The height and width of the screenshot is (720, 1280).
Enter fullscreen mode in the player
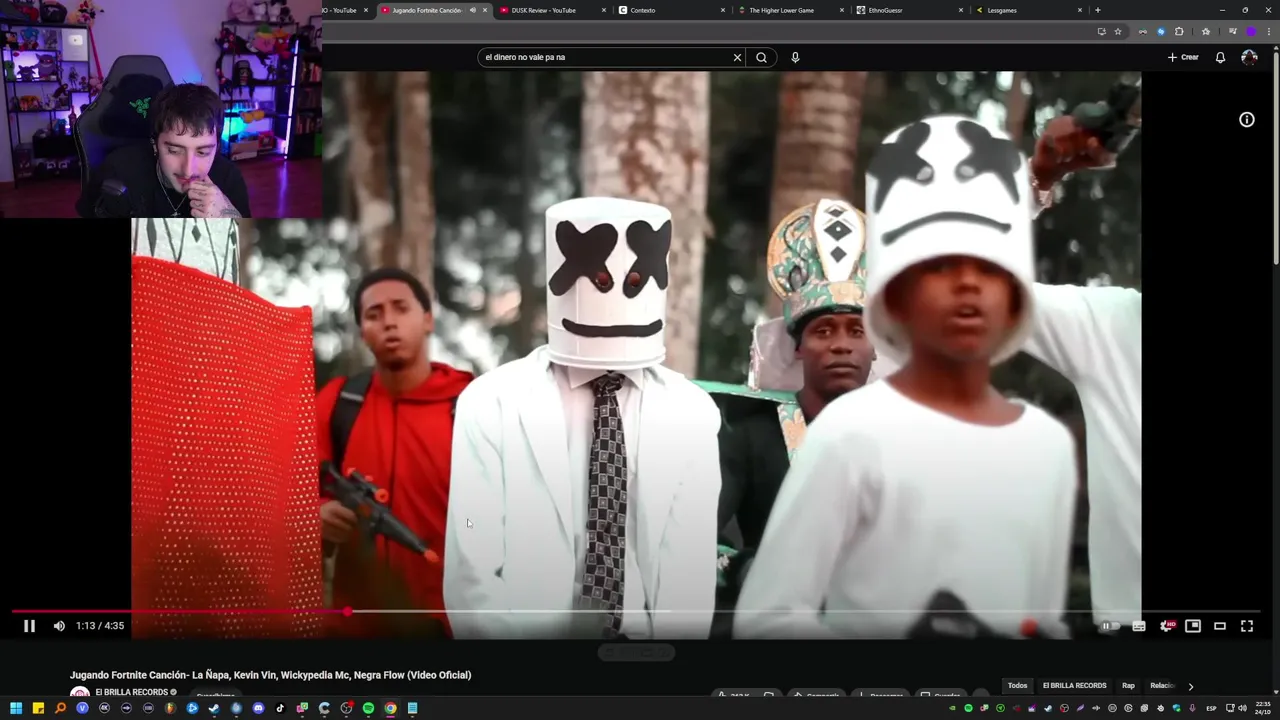click(x=1247, y=626)
